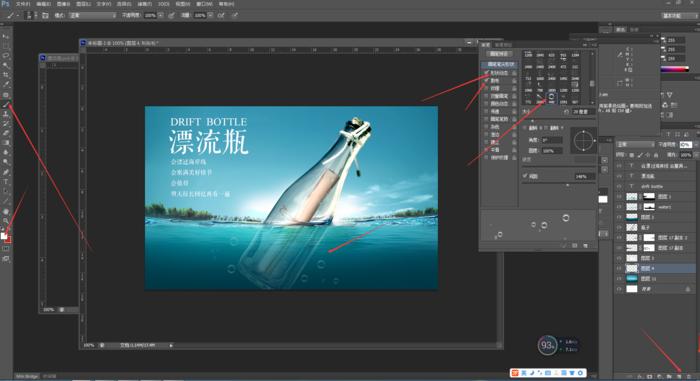Image resolution: width=700 pixels, height=381 pixels.
Task: Open the 基本功能 workspace dropdown
Action: (679, 15)
